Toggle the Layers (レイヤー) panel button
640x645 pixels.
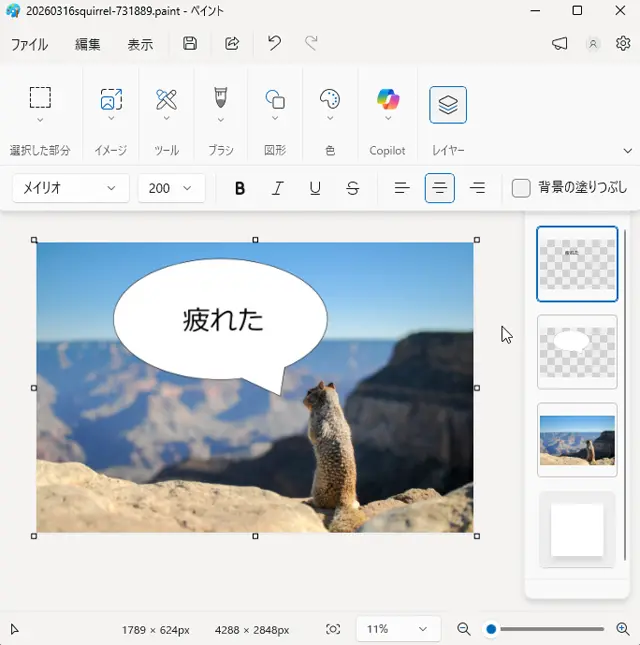click(x=448, y=105)
